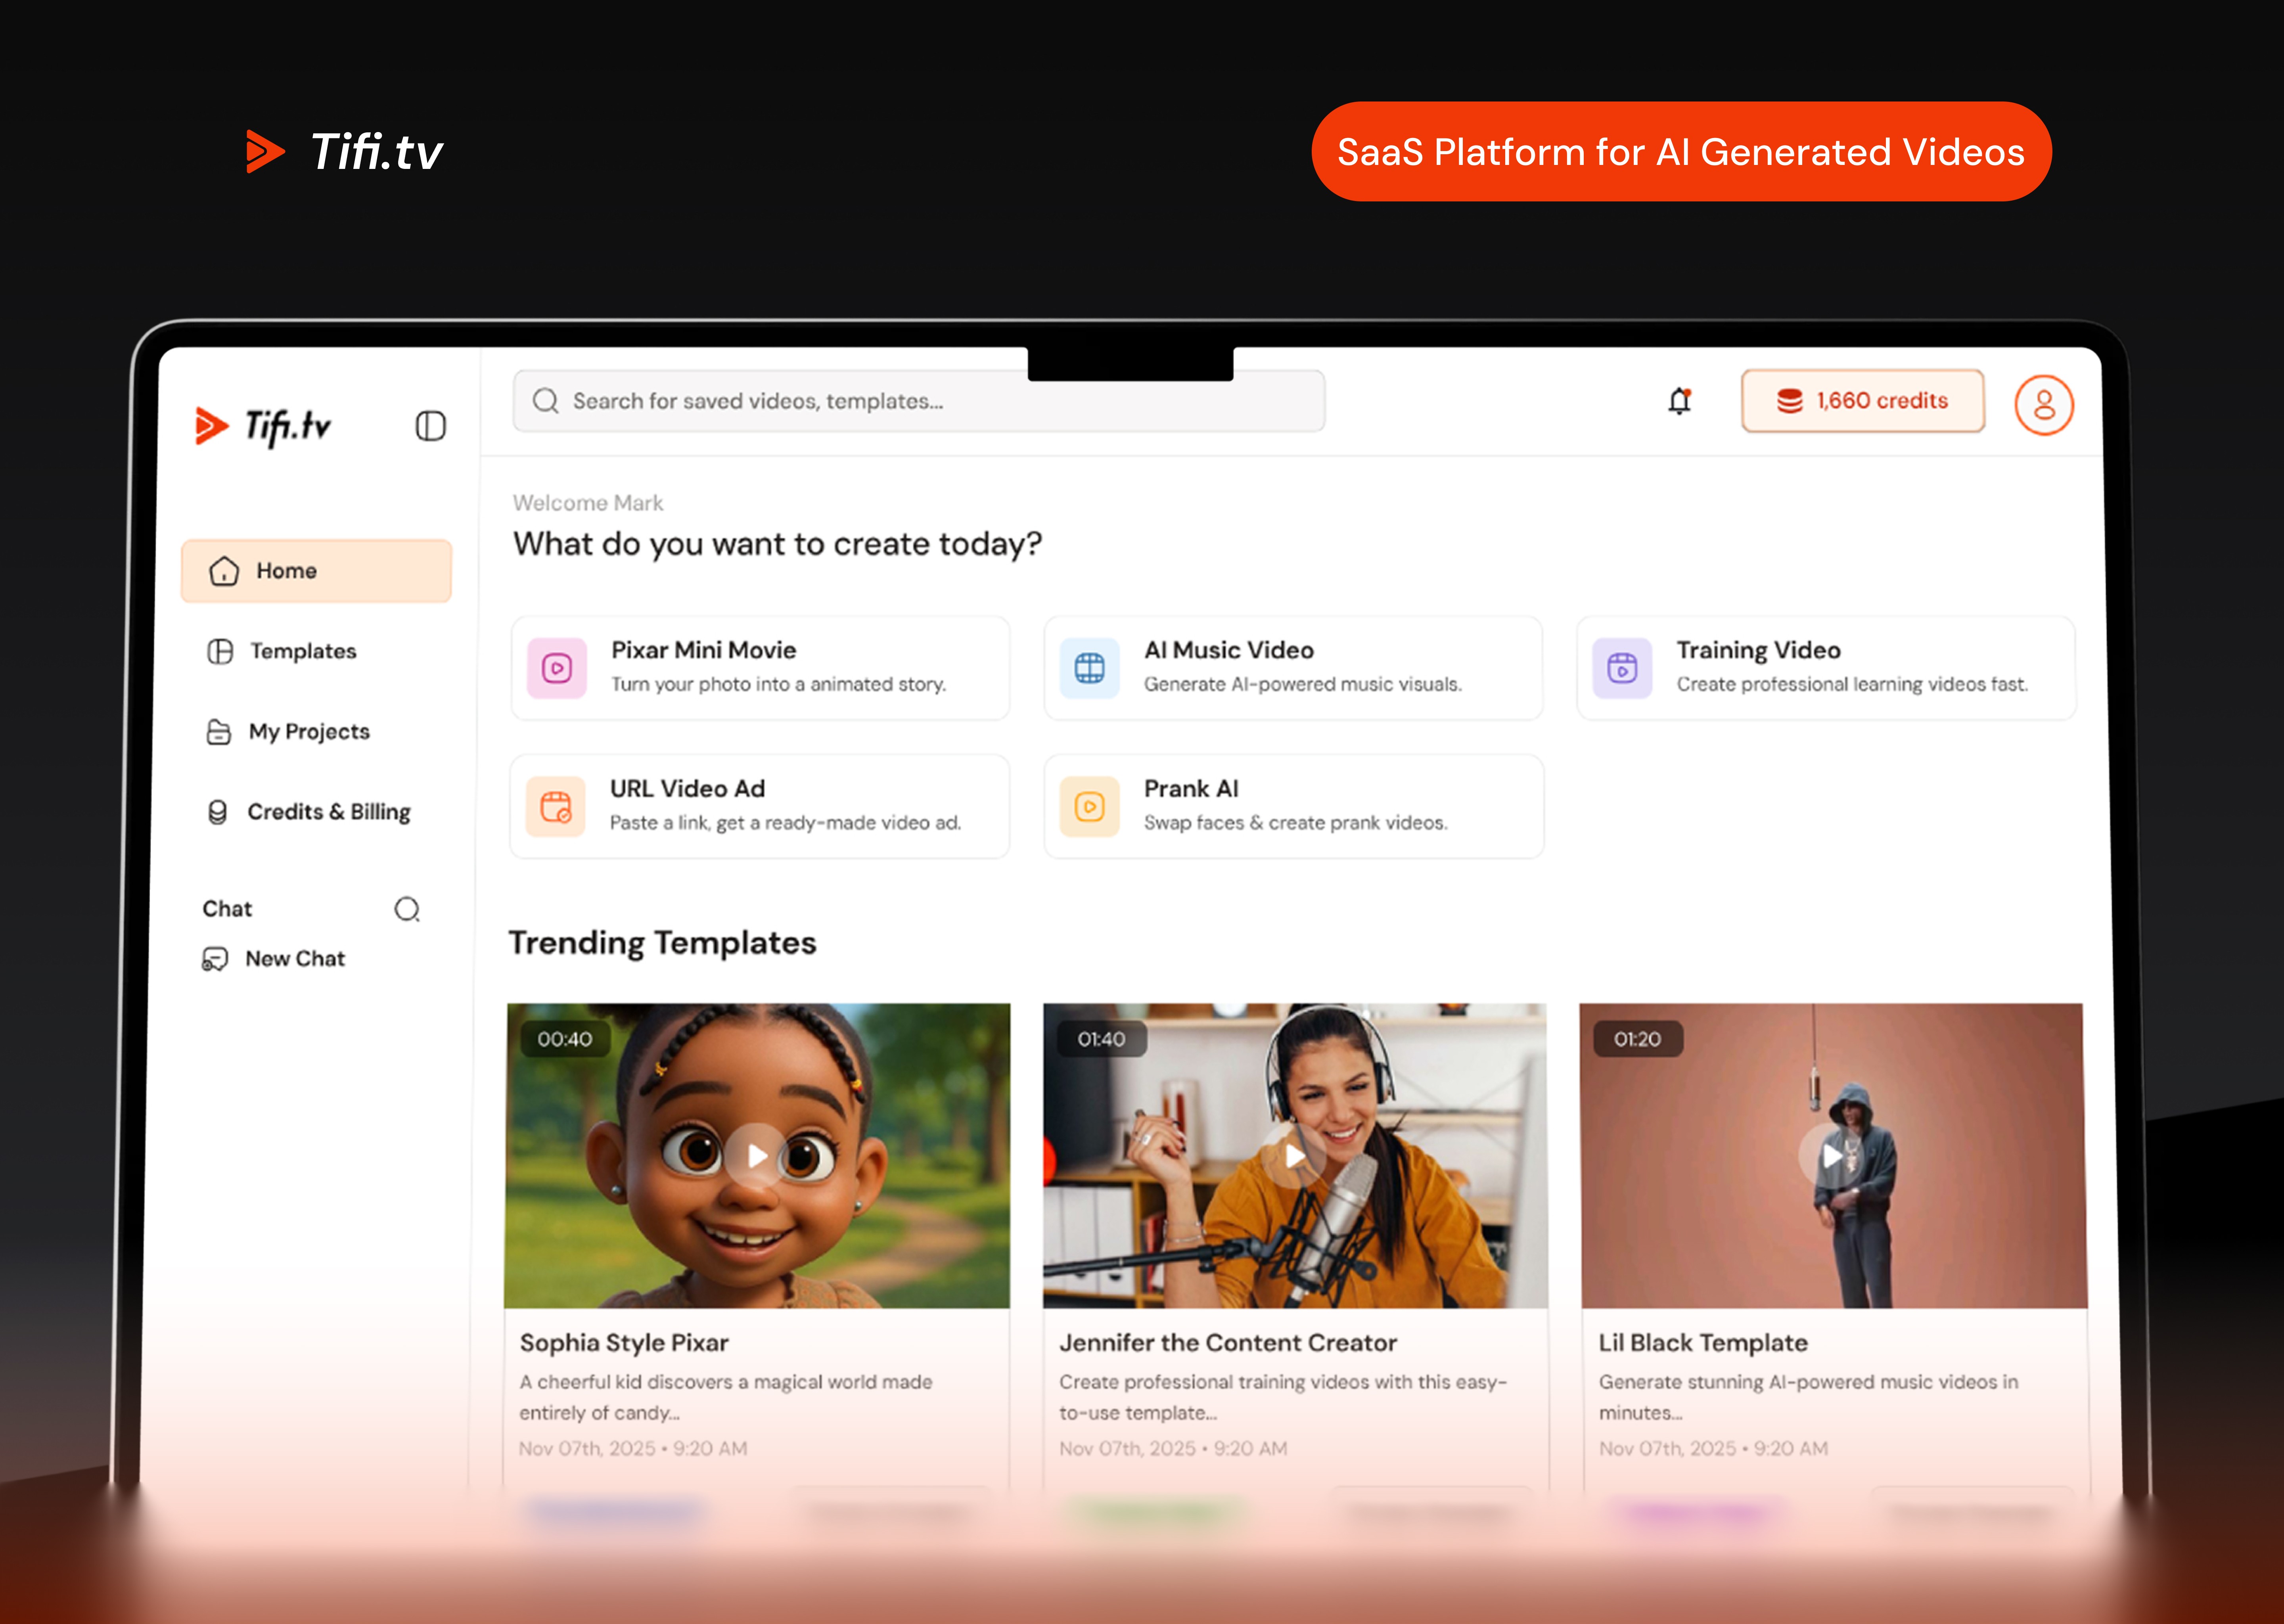
Task: Click the chat search magnifier icon
Action: tap(407, 909)
